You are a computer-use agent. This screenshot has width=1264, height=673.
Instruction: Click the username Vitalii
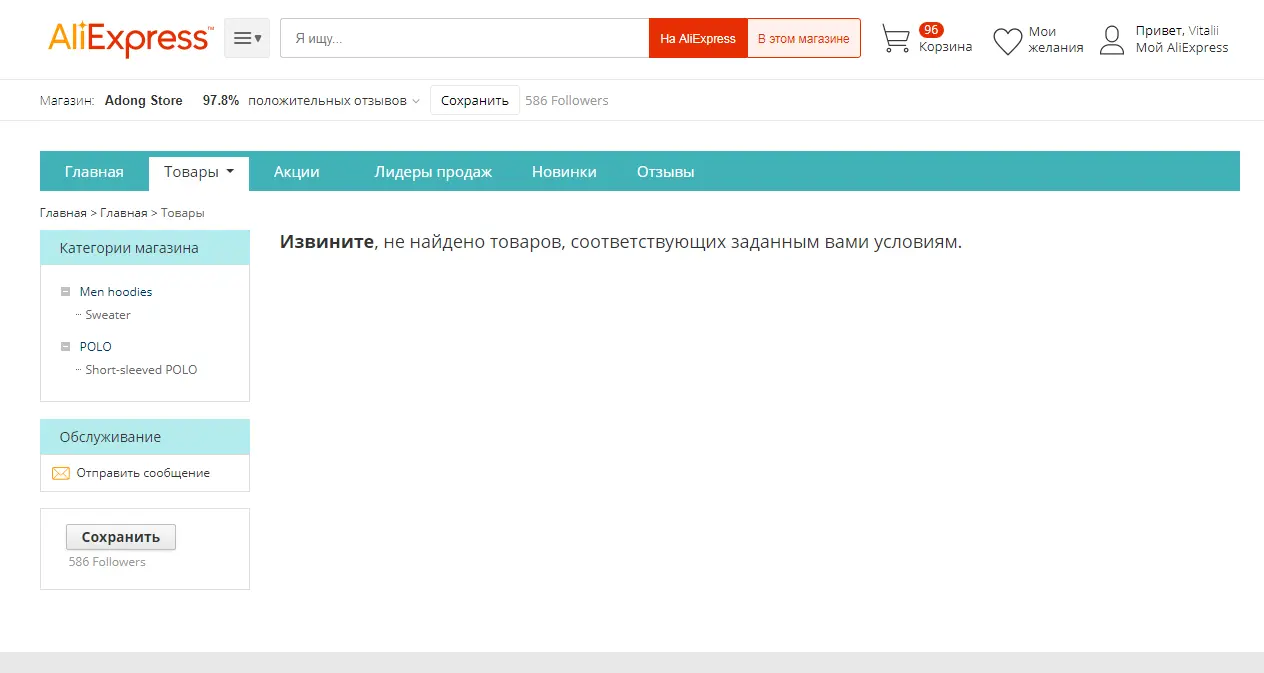point(1203,31)
